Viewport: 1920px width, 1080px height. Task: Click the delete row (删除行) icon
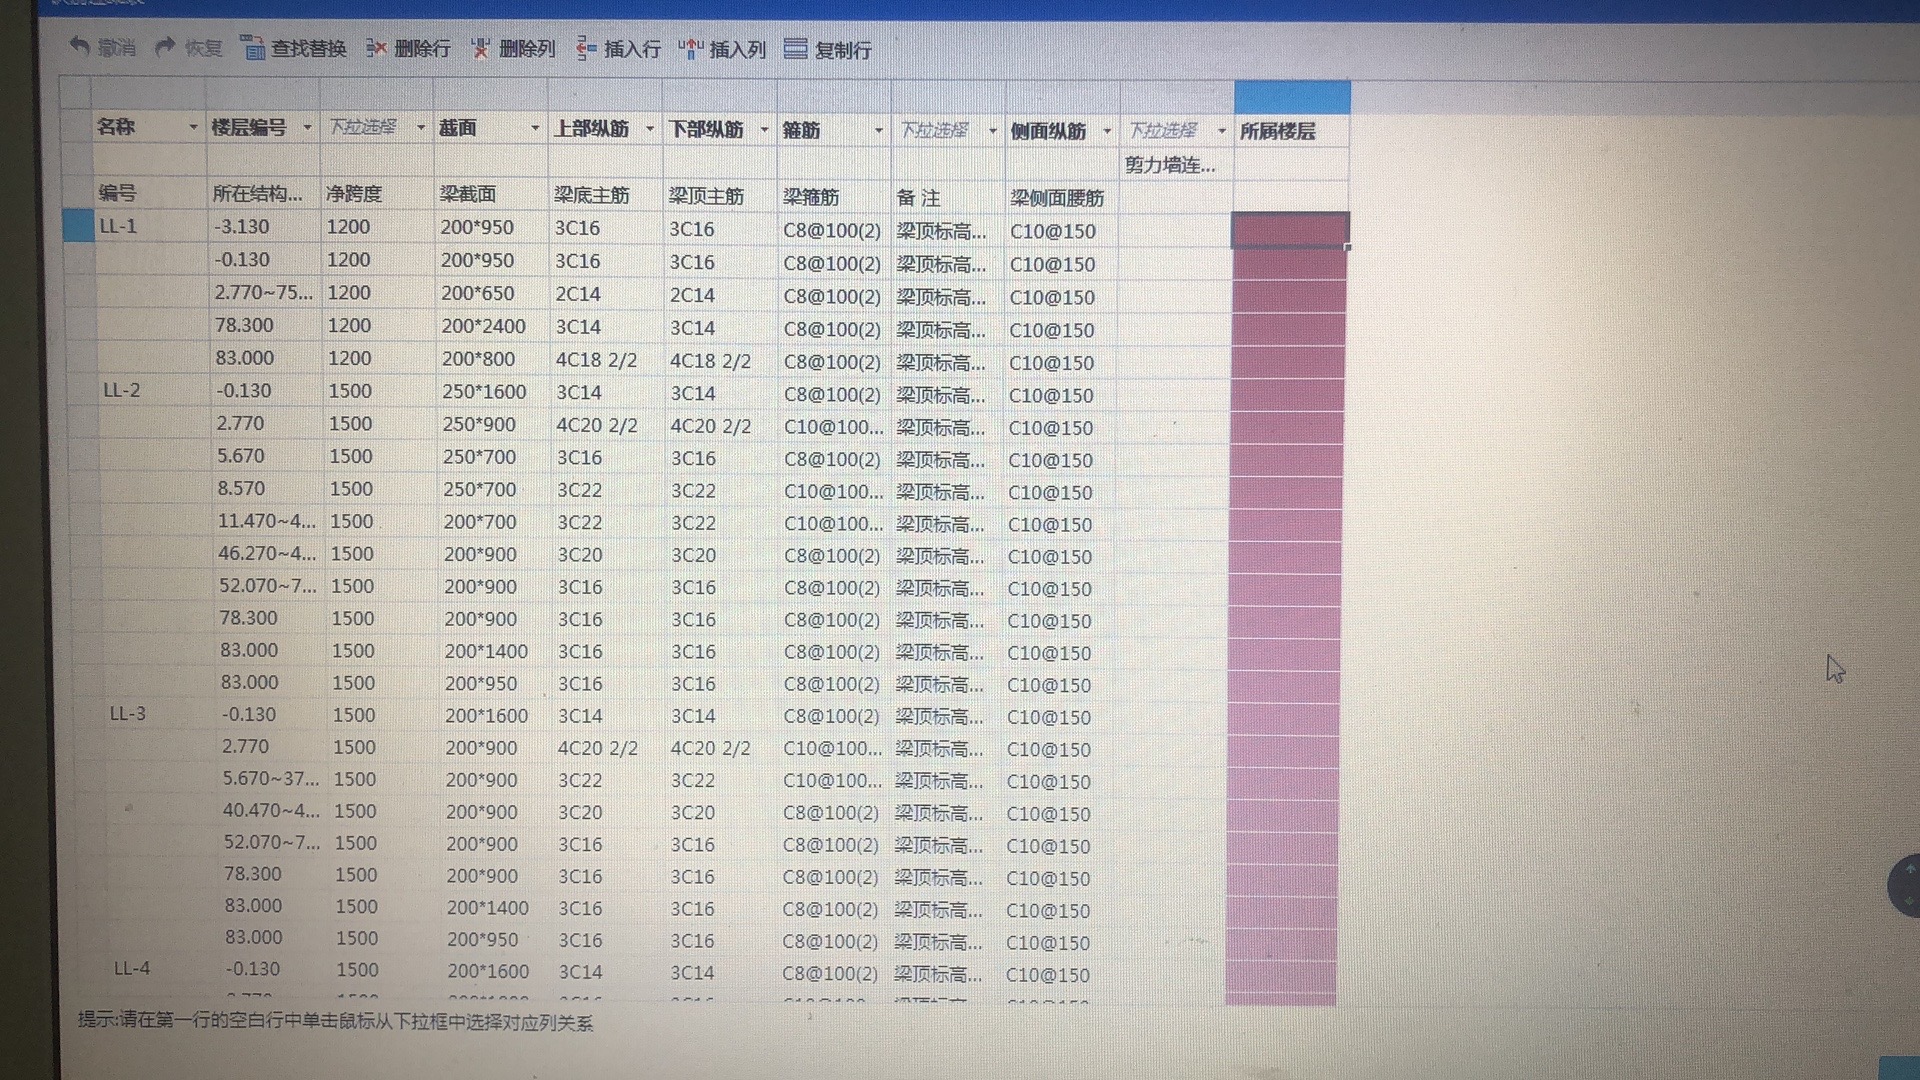coord(377,48)
